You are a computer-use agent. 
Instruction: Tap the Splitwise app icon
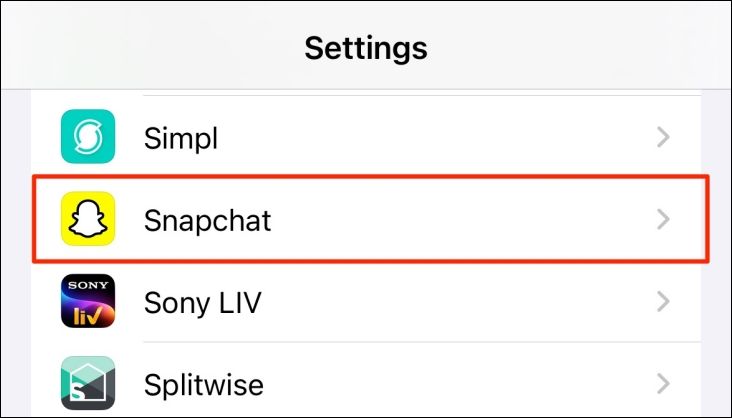point(87,384)
